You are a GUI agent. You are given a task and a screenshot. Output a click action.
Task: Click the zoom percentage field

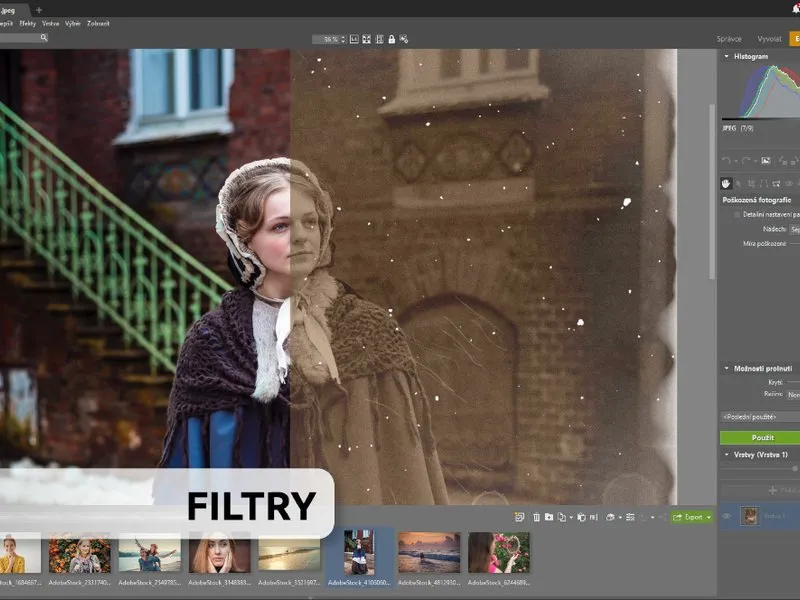pos(326,39)
